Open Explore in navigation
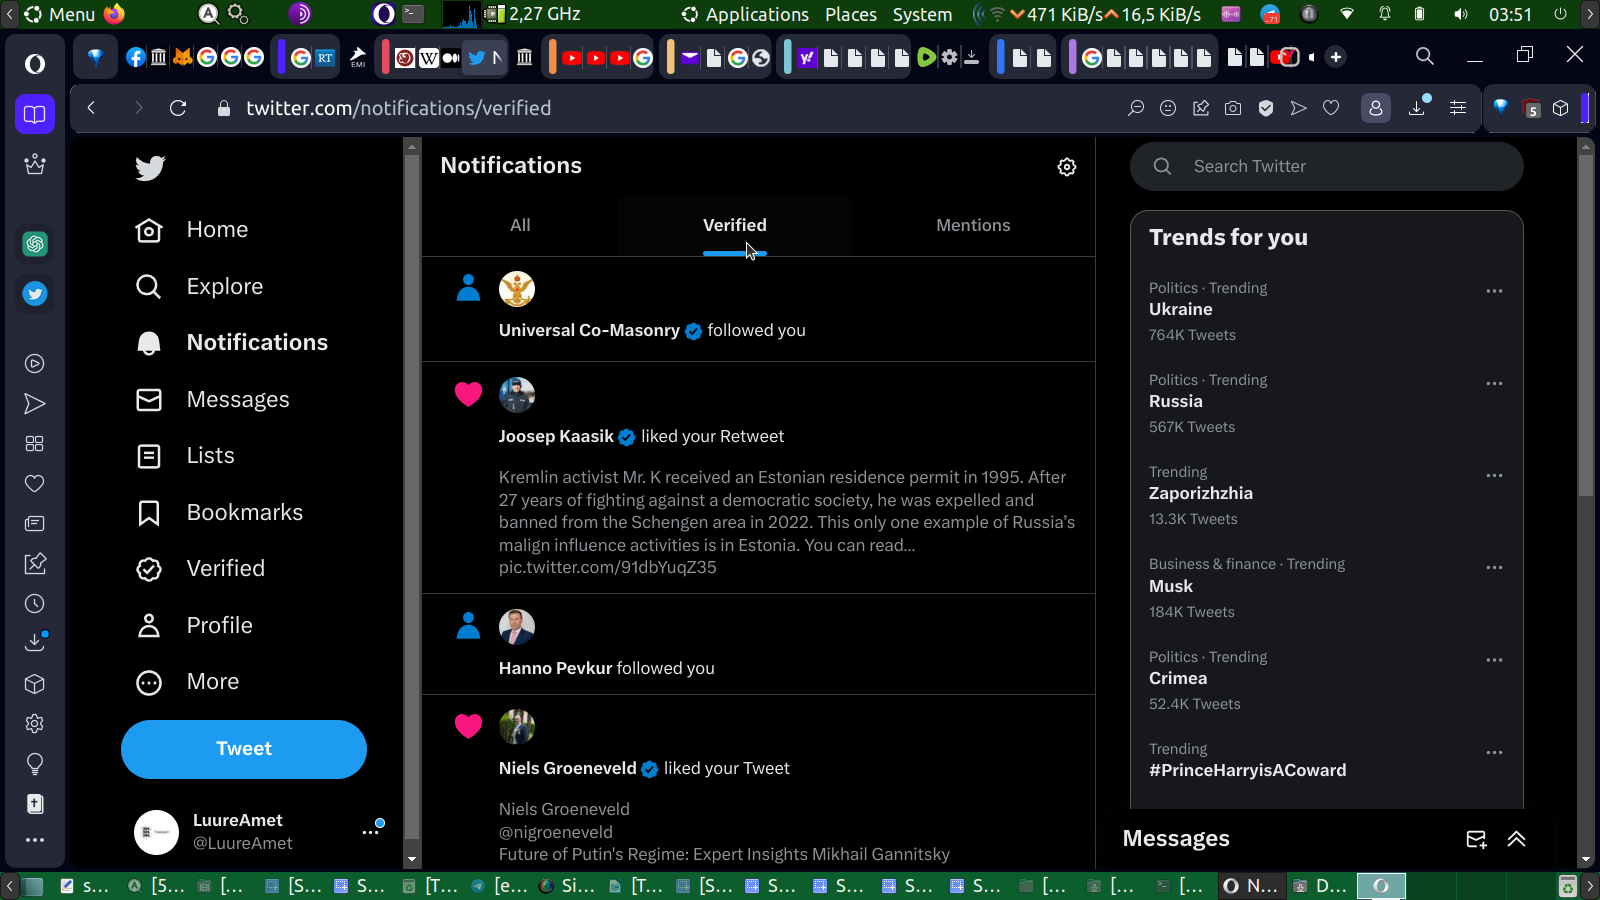Viewport: 1600px width, 900px height. tap(199, 287)
